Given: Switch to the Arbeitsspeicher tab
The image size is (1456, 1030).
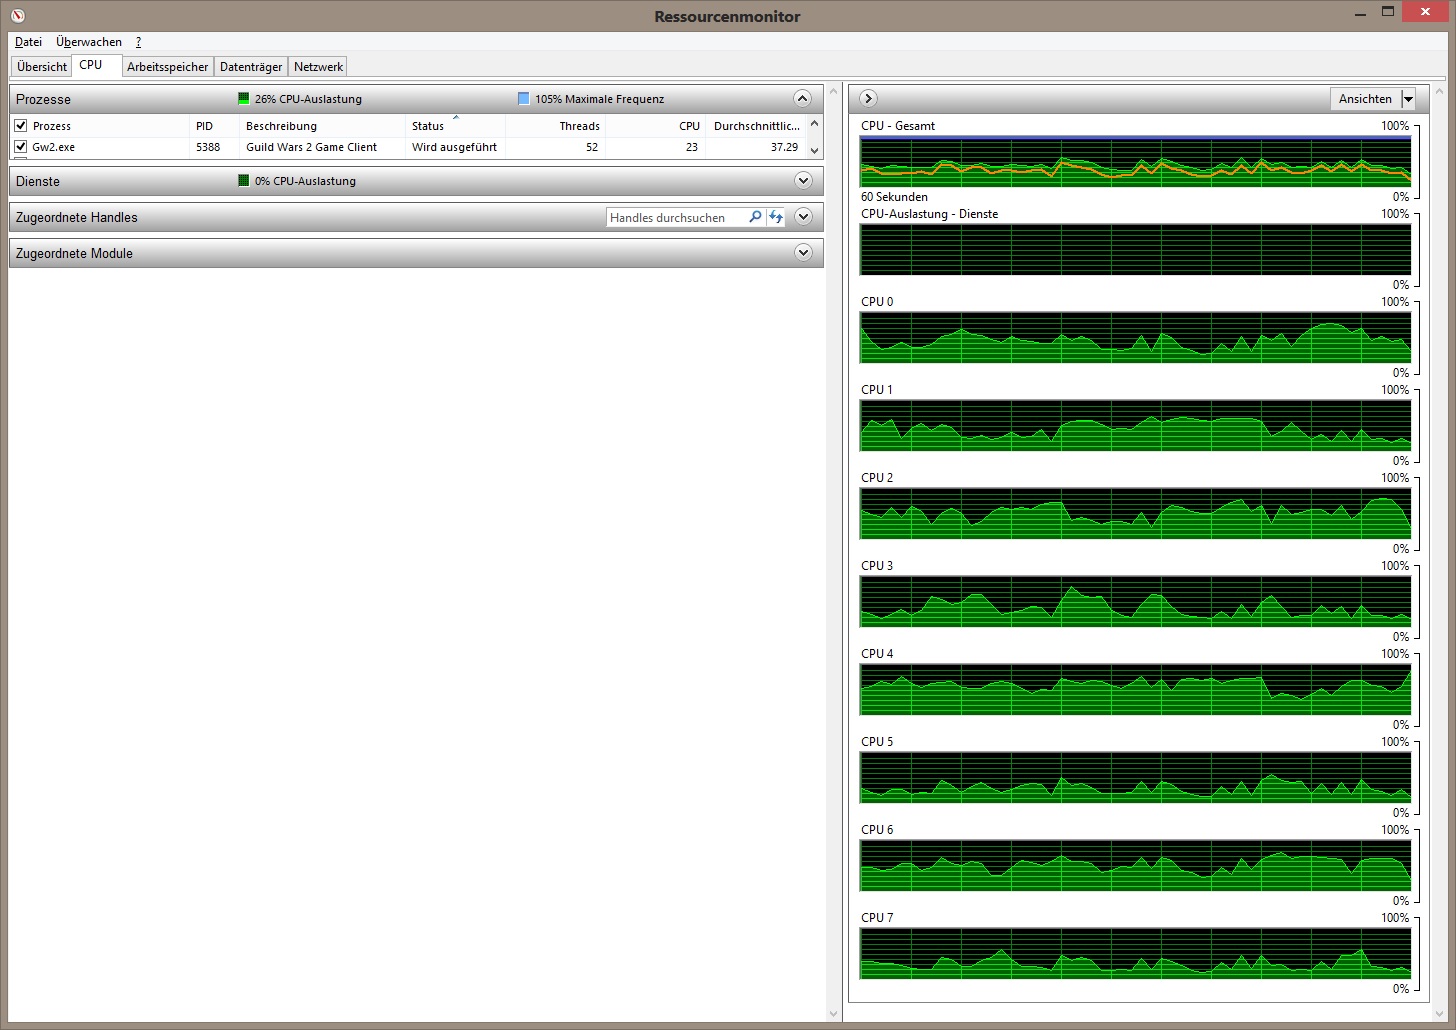Looking at the screenshot, I should [x=168, y=66].
